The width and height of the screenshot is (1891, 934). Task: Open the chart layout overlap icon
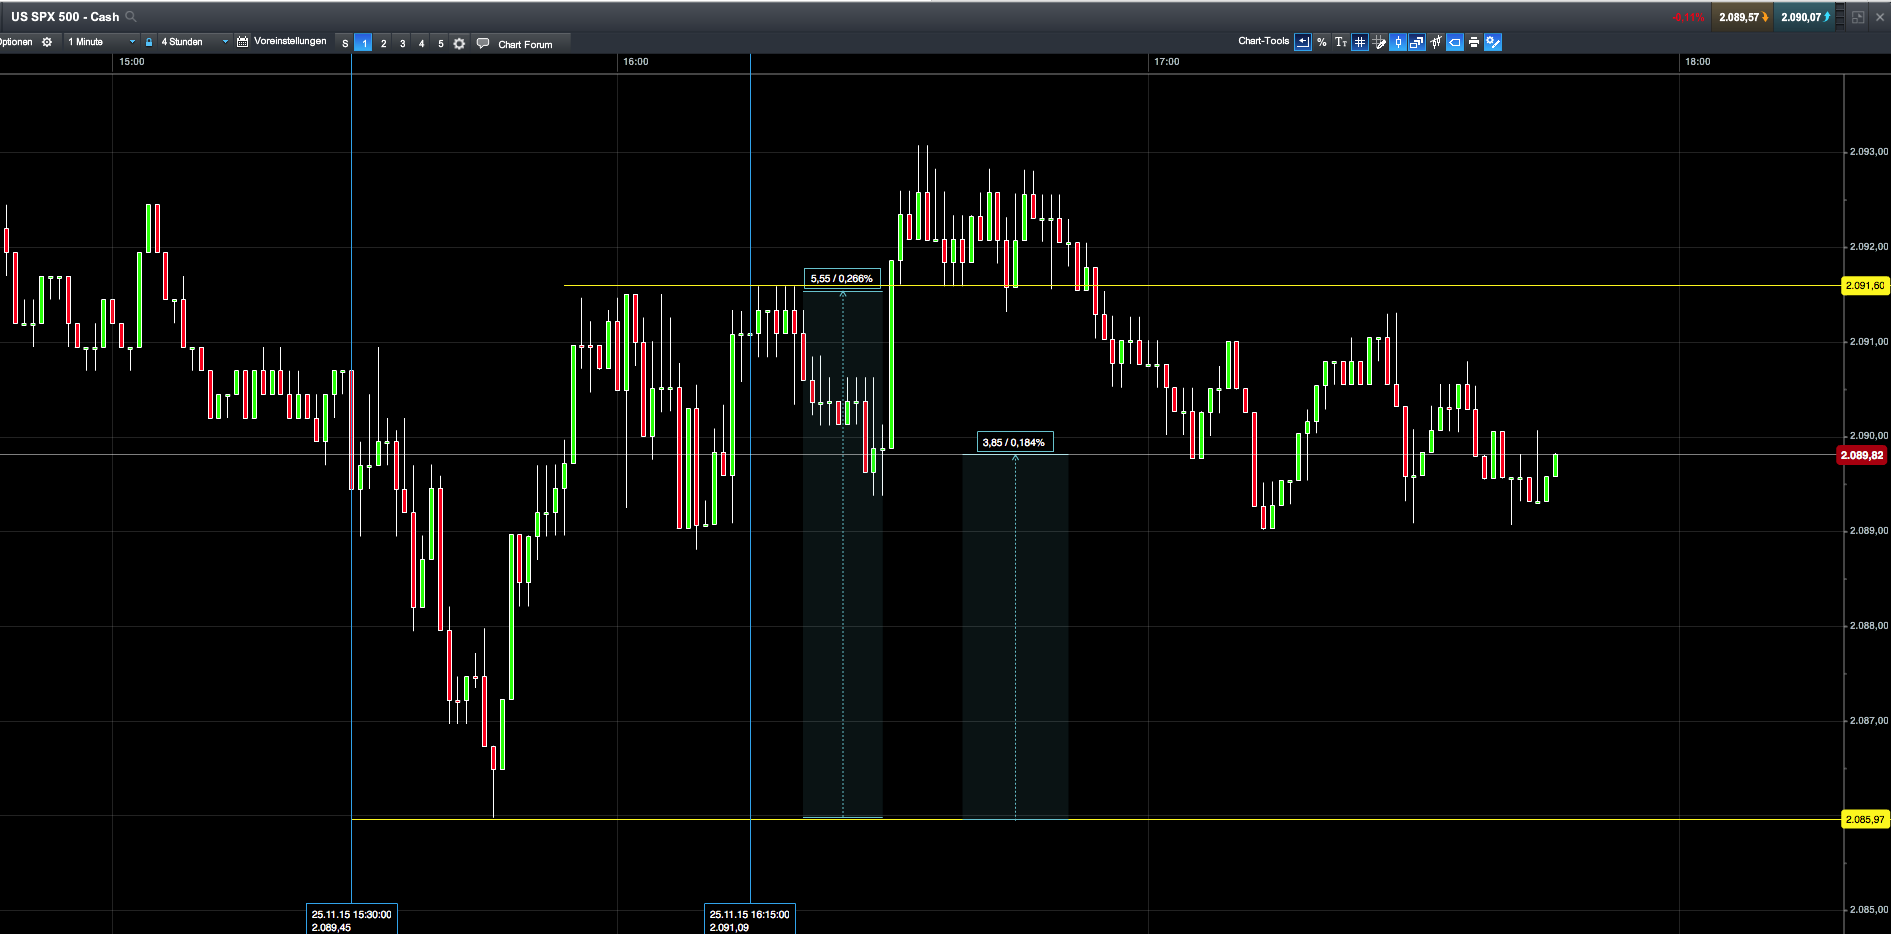(1417, 42)
